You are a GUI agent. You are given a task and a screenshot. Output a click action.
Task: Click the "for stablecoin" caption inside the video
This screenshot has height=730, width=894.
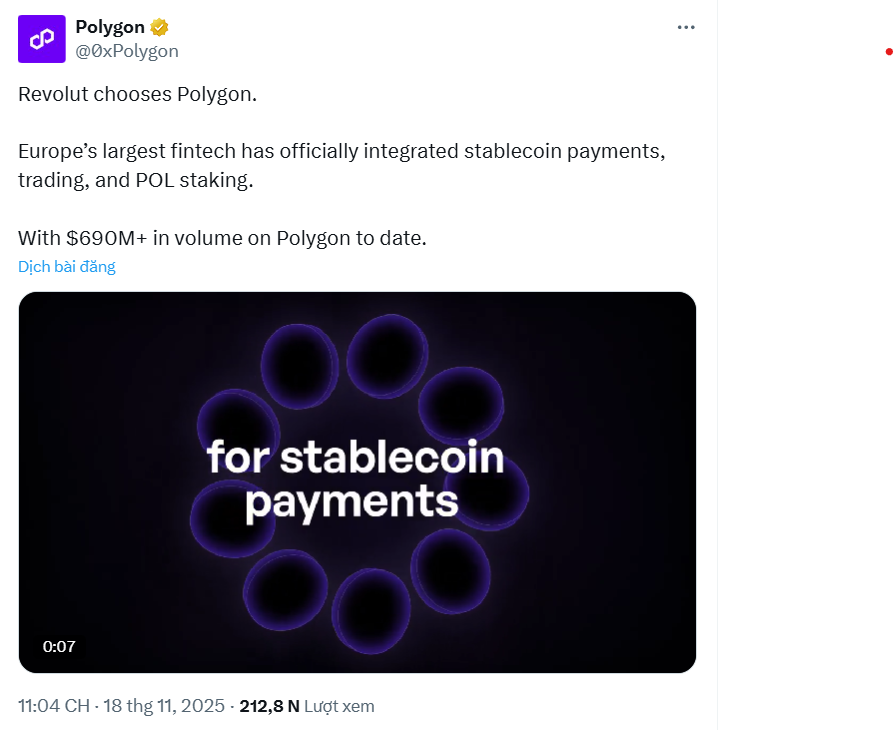click(354, 458)
